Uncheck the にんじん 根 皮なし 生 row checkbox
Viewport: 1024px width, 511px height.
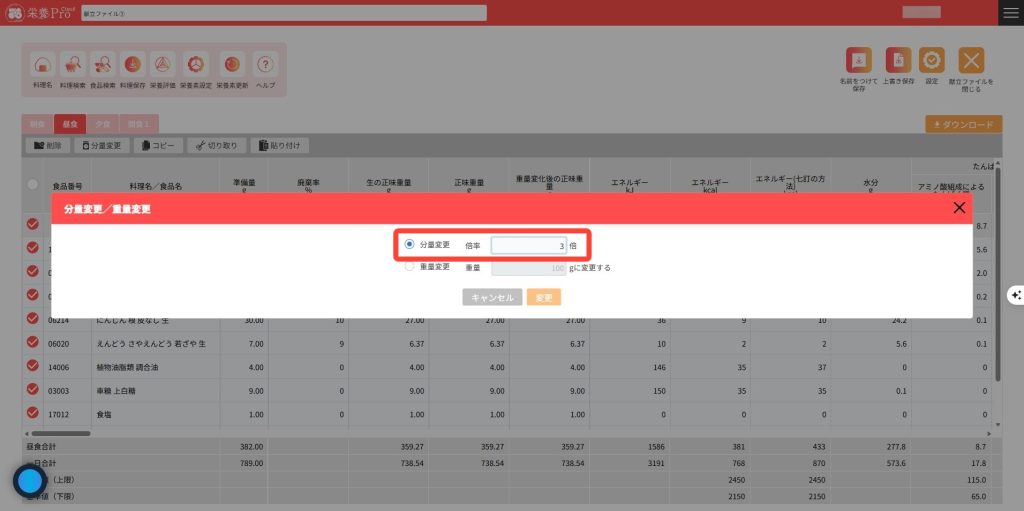pos(32,321)
